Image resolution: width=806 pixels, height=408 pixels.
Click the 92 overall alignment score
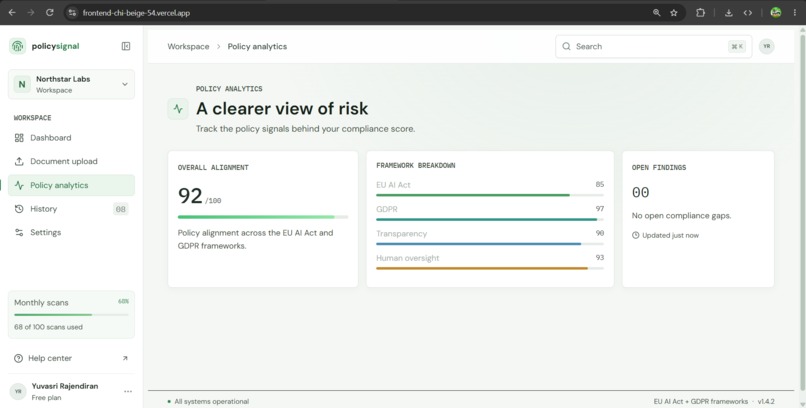point(190,196)
